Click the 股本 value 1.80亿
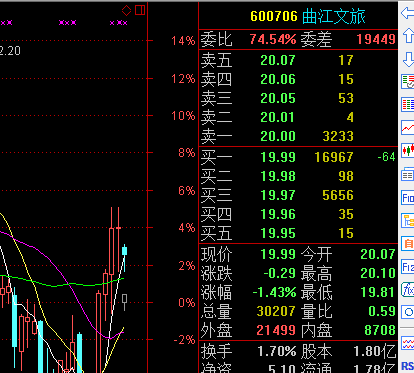Viewport: 414px width, 373px height. coord(375,351)
